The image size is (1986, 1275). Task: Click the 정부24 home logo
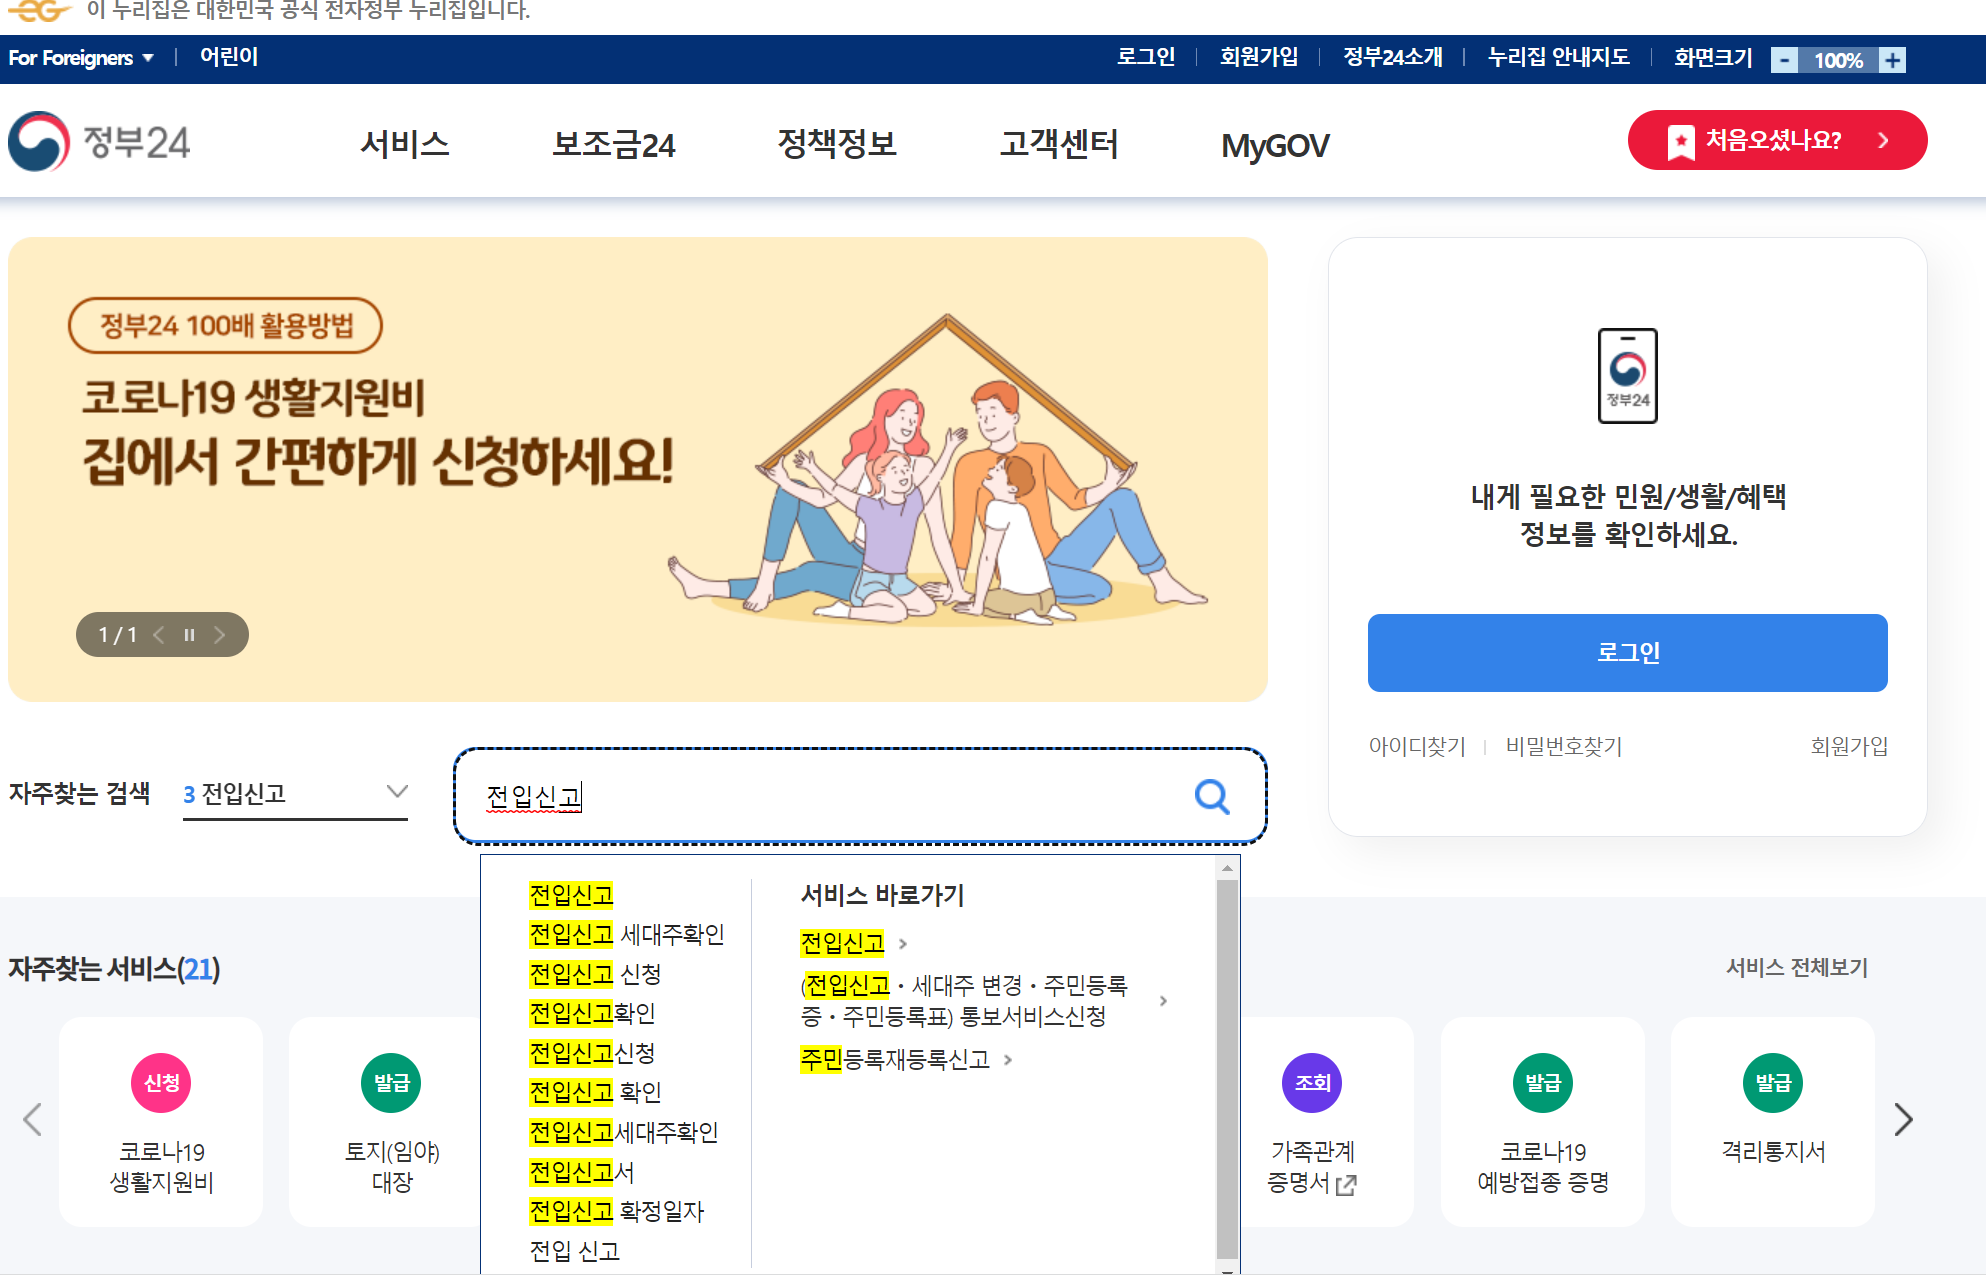tap(99, 142)
